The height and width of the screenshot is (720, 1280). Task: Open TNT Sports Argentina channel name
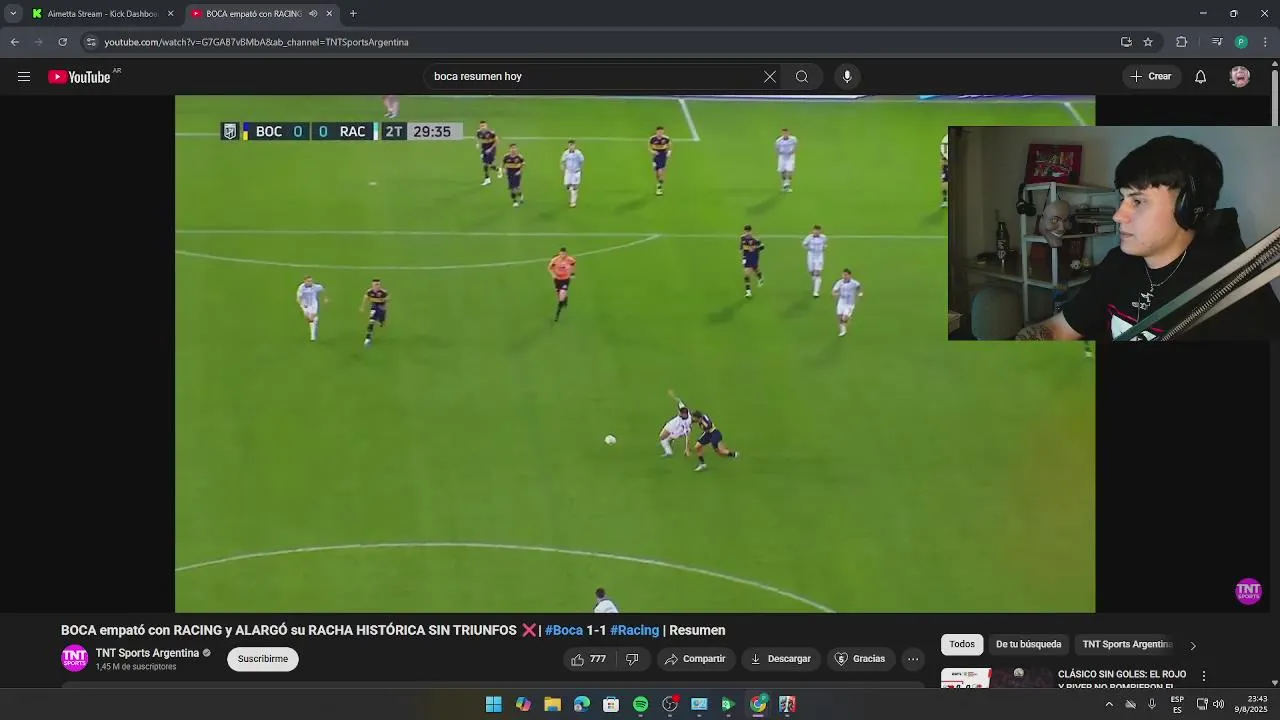[147, 653]
